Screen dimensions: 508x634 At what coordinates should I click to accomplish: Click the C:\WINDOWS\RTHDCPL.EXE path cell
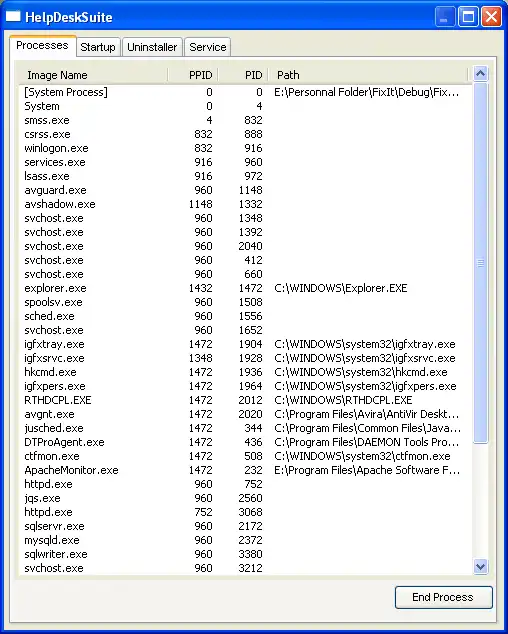point(343,400)
